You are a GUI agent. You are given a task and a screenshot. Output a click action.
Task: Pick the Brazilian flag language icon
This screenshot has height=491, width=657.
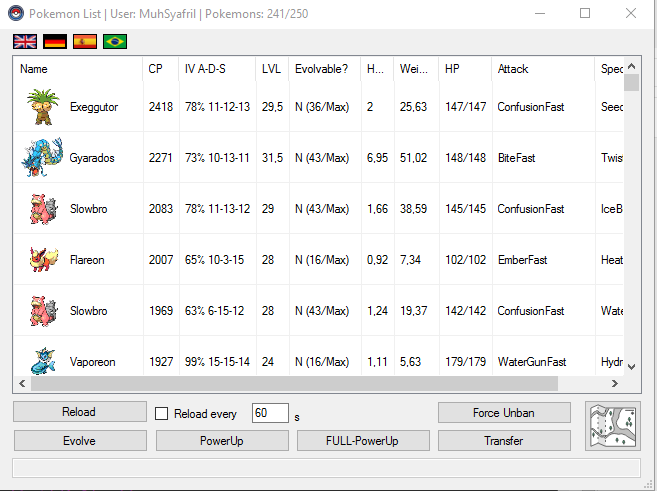point(115,41)
